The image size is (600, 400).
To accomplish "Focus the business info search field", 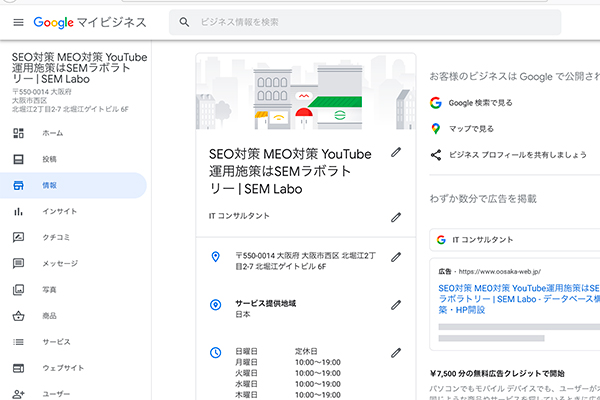I will [x=365, y=22].
